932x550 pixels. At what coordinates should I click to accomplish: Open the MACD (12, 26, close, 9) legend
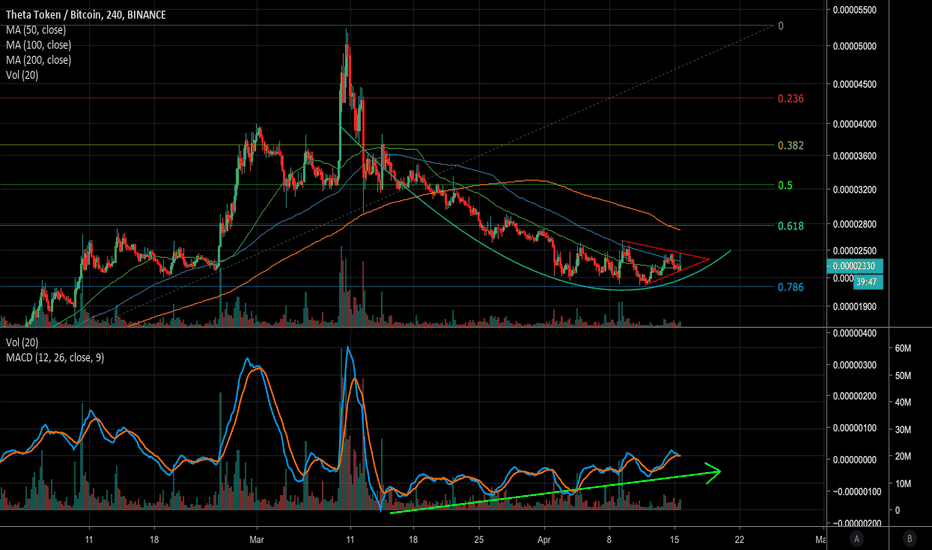click(x=55, y=357)
